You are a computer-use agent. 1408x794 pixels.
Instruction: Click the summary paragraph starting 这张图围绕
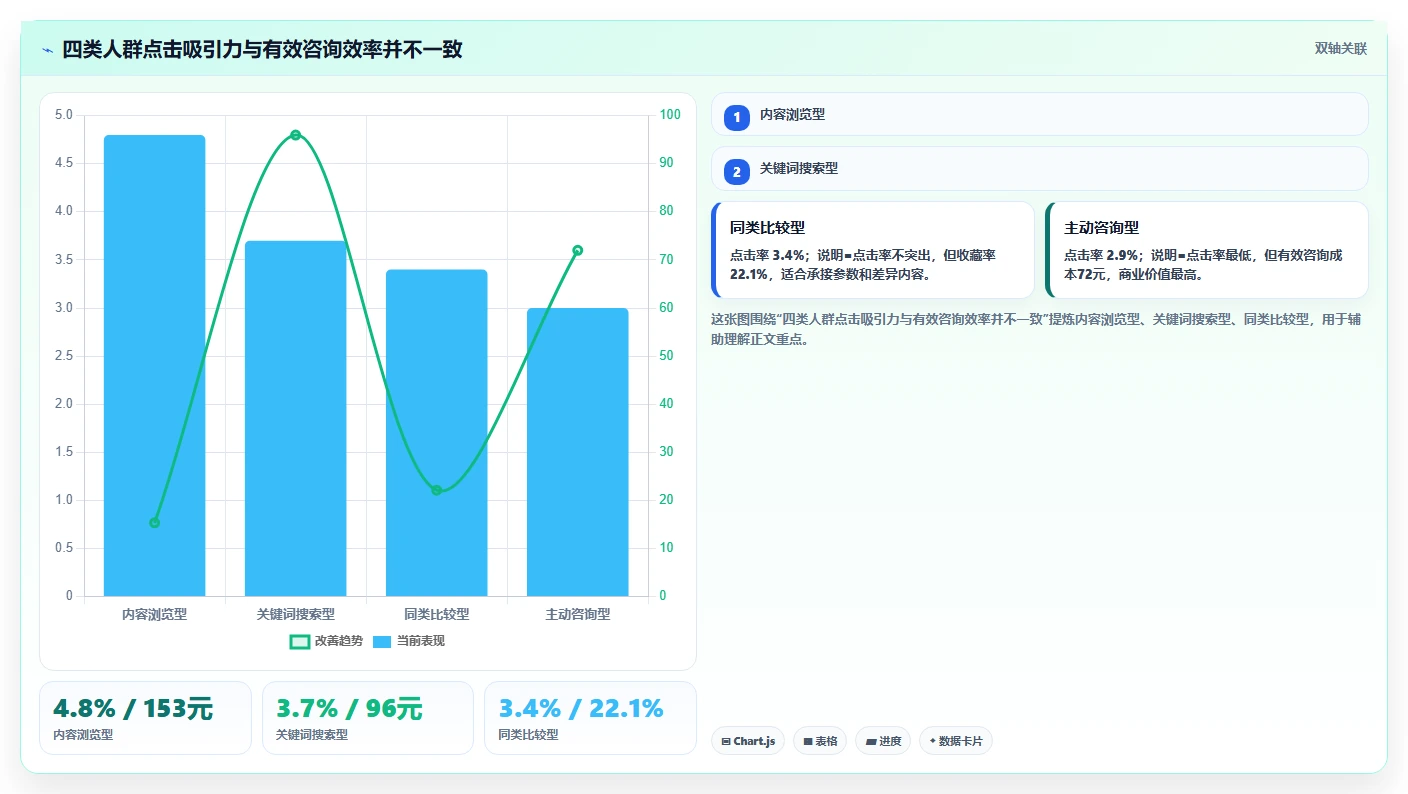click(x=1035, y=329)
